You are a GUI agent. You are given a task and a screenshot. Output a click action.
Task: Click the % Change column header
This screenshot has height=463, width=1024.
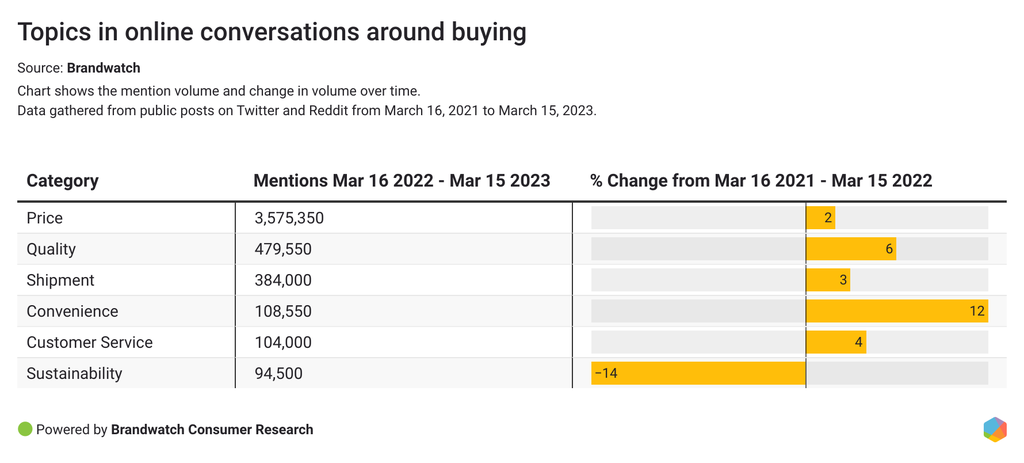pos(760,181)
